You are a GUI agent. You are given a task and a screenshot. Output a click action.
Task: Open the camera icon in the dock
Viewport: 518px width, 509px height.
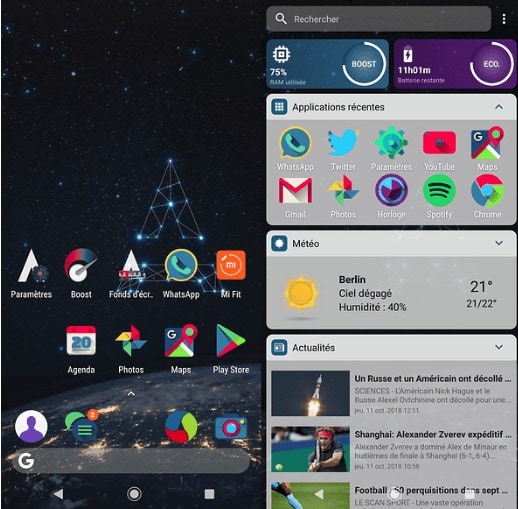[x=231, y=427]
